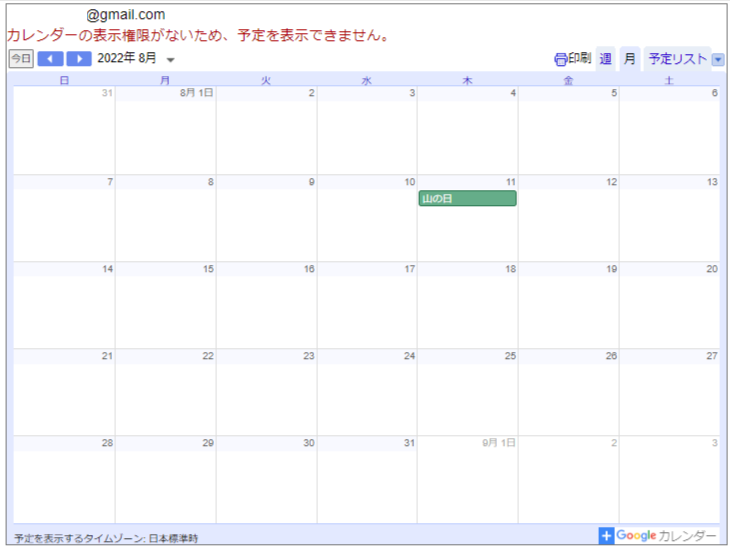
Task: Click the 木 weekday header
Action: pyautogui.click(x=467, y=81)
